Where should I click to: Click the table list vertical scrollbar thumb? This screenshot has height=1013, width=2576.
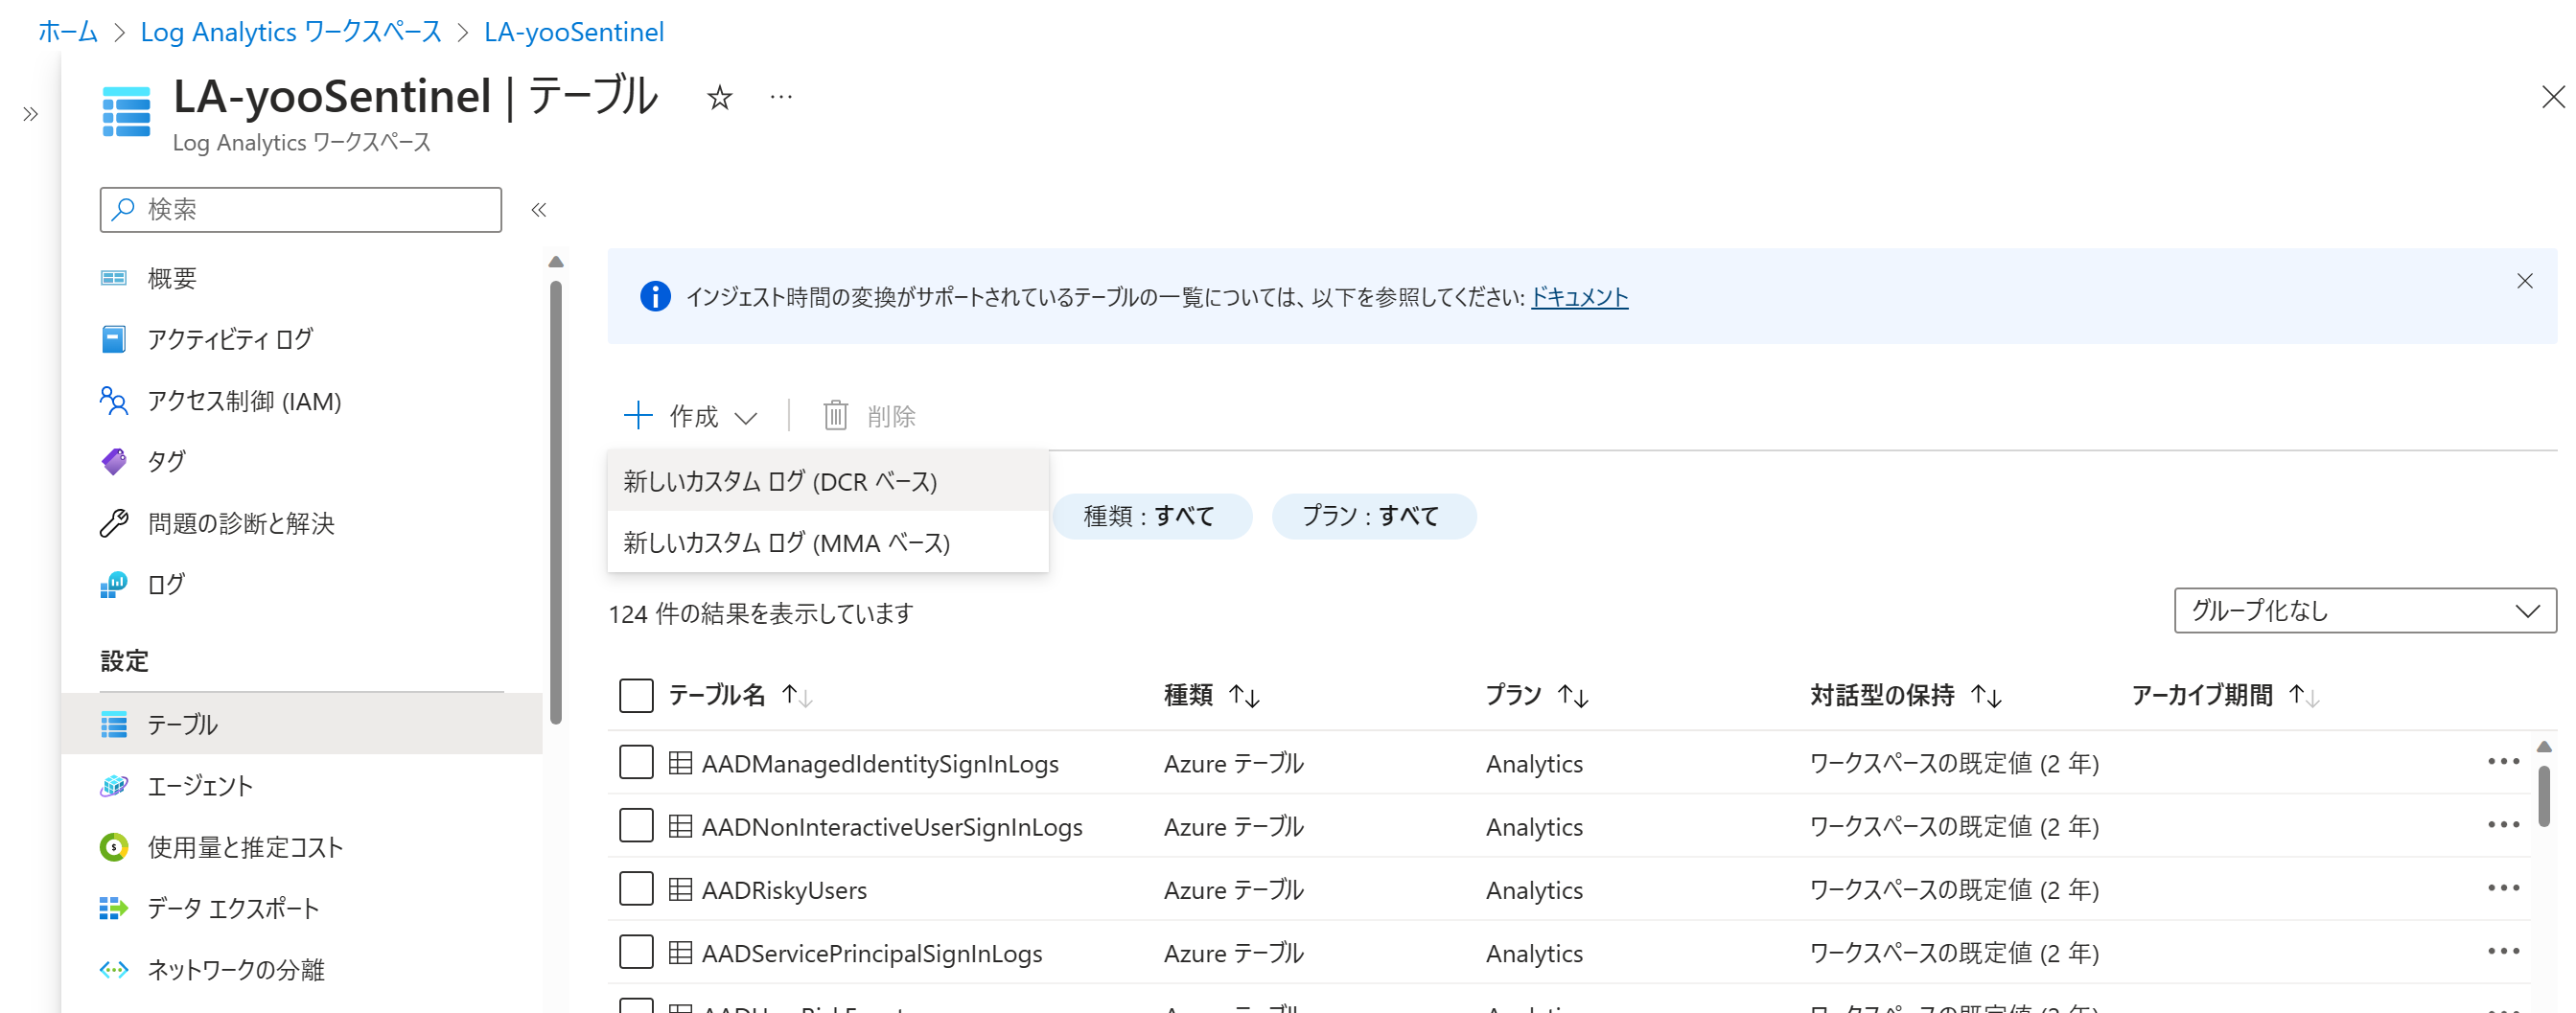coord(2544,796)
